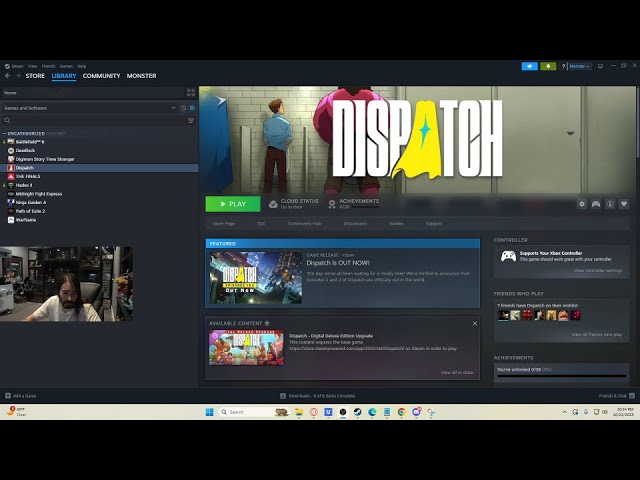Switch library to grid view icon
Viewport: 640px width, 480px height.
tap(191, 92)
